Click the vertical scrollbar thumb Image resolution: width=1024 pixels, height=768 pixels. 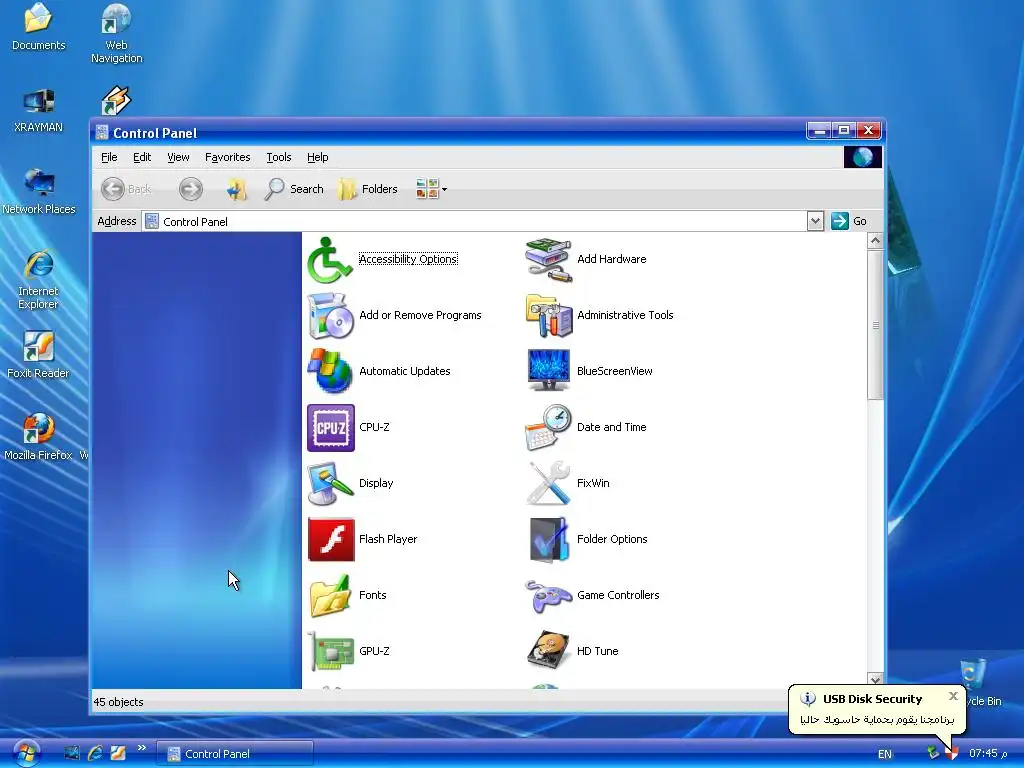[x=875, y=325]
